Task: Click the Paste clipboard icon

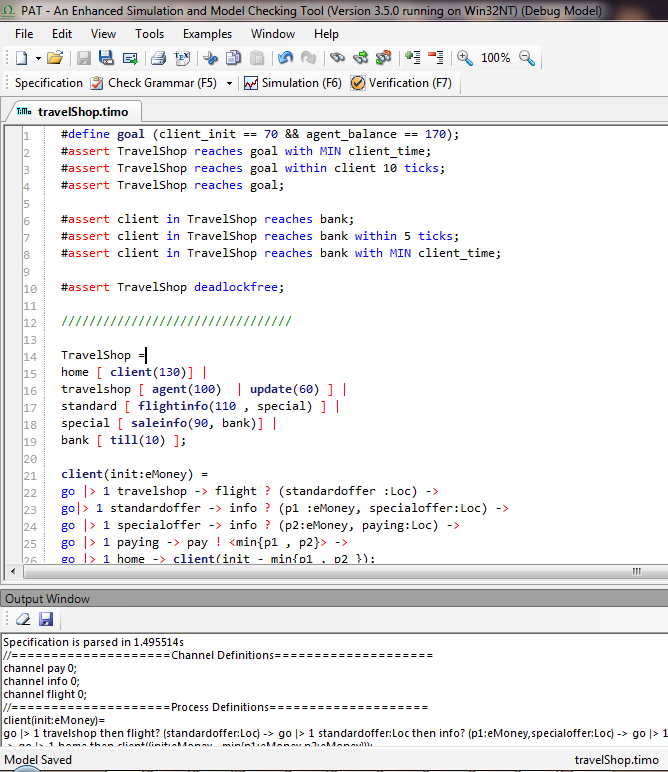Action: (257, 58)
